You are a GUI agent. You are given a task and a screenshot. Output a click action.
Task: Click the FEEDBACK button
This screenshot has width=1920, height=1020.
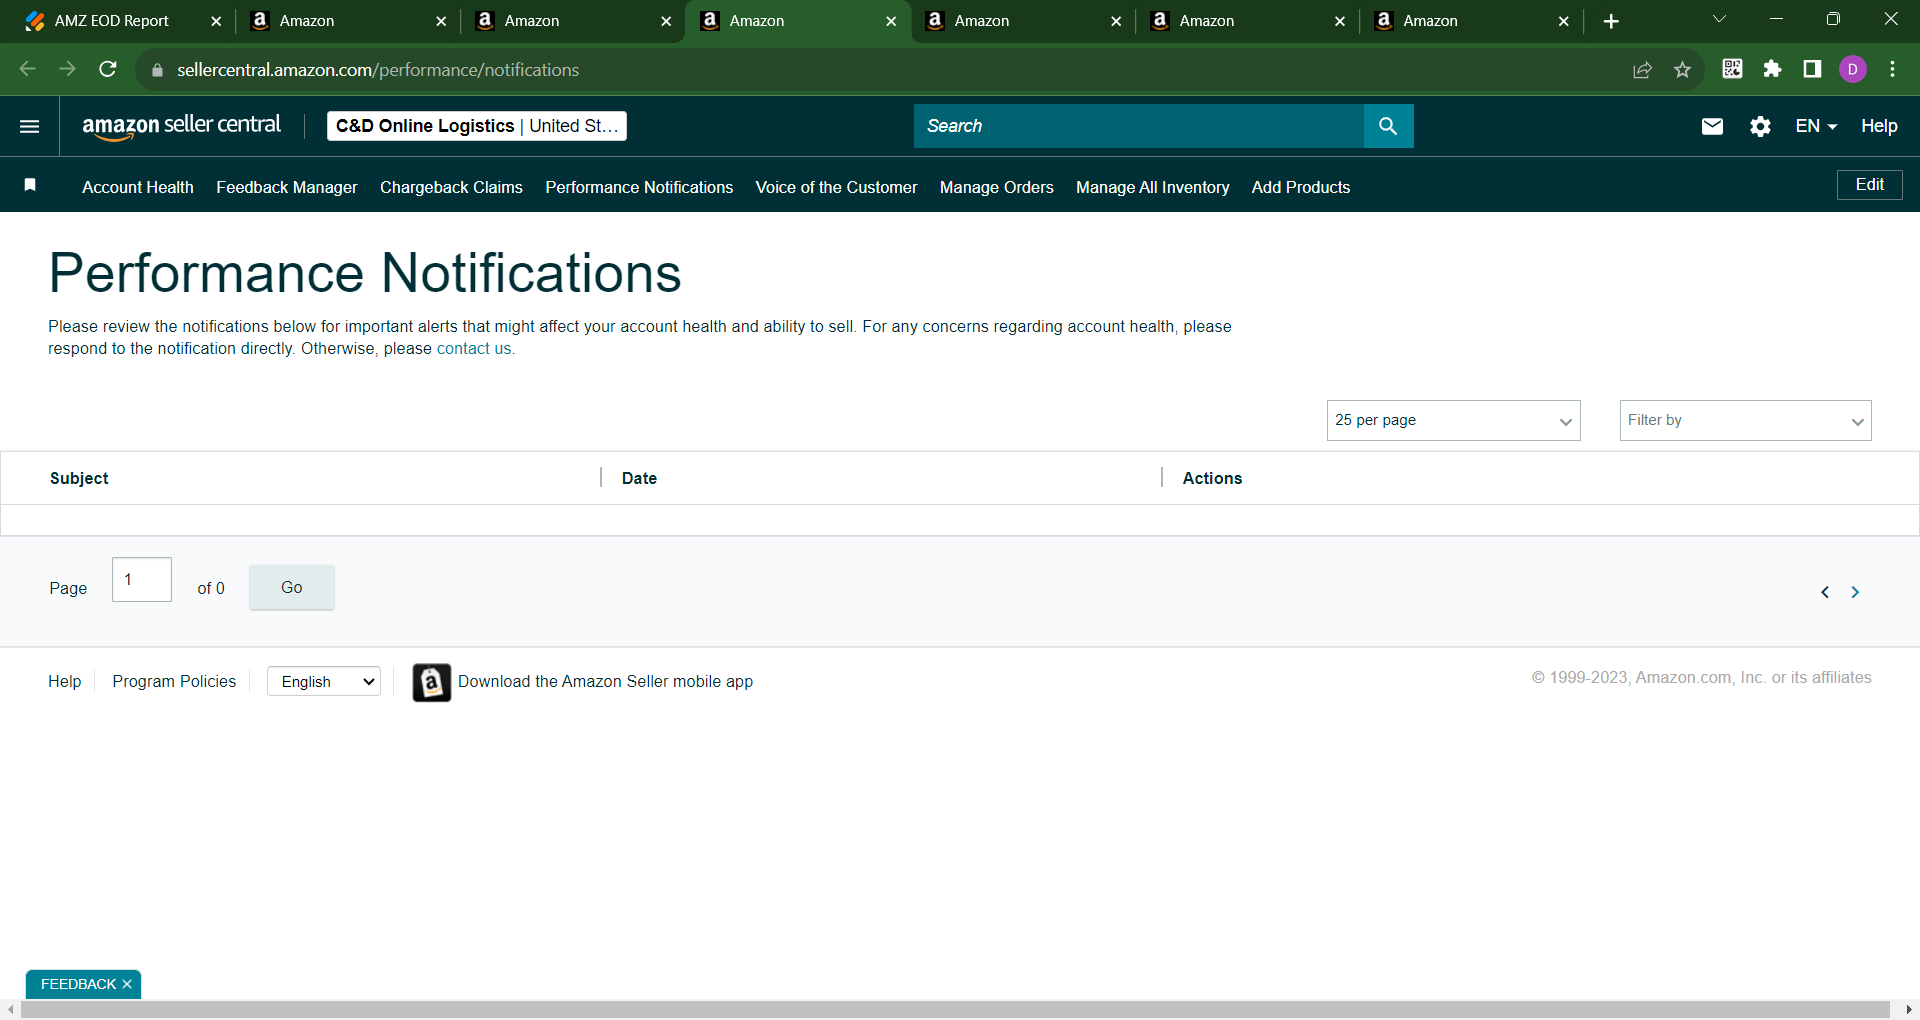79,984
